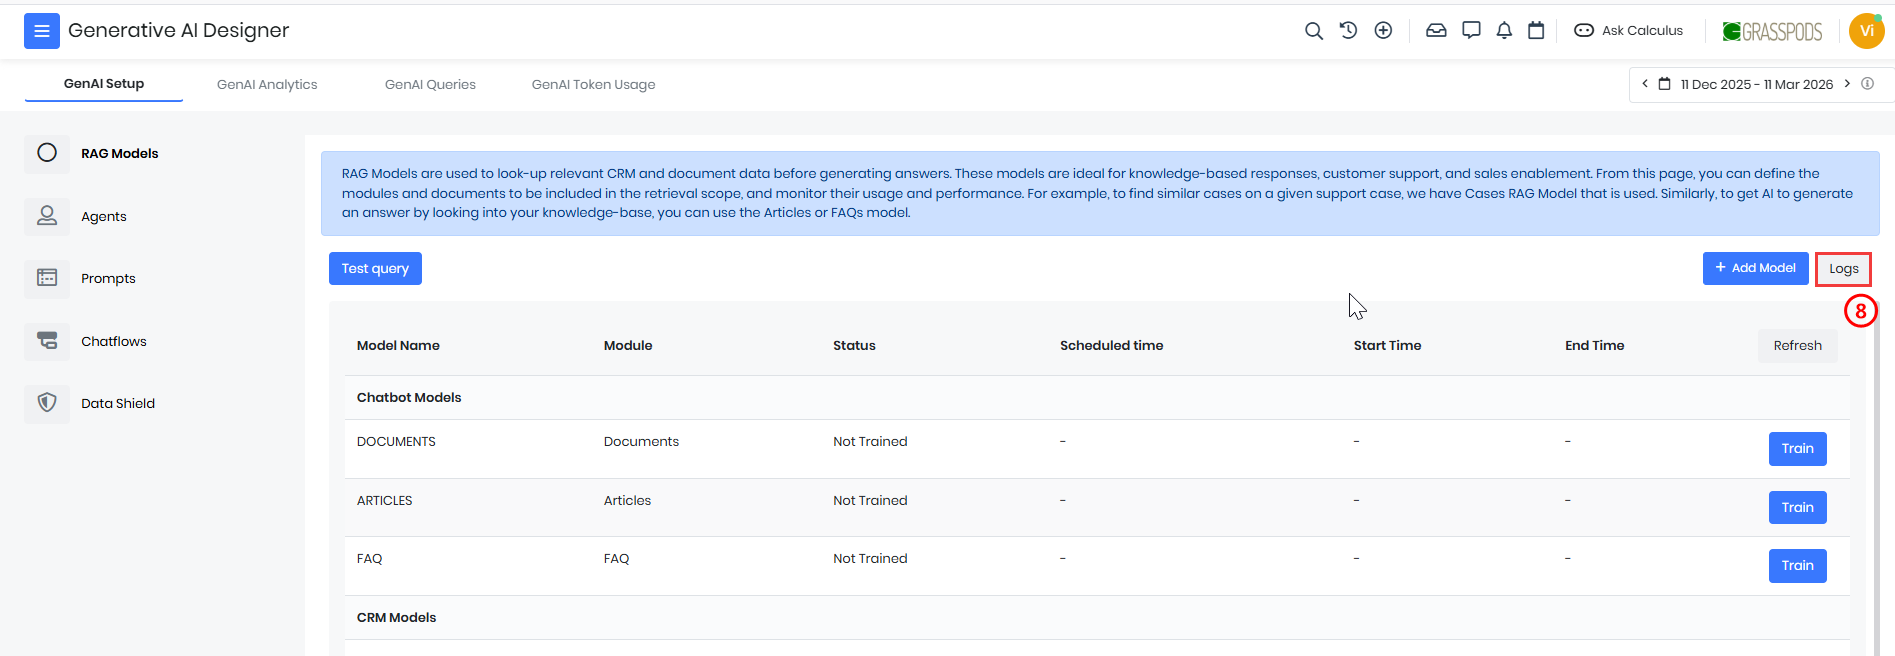Open the hamburger navigation menu

click(42, 31)
